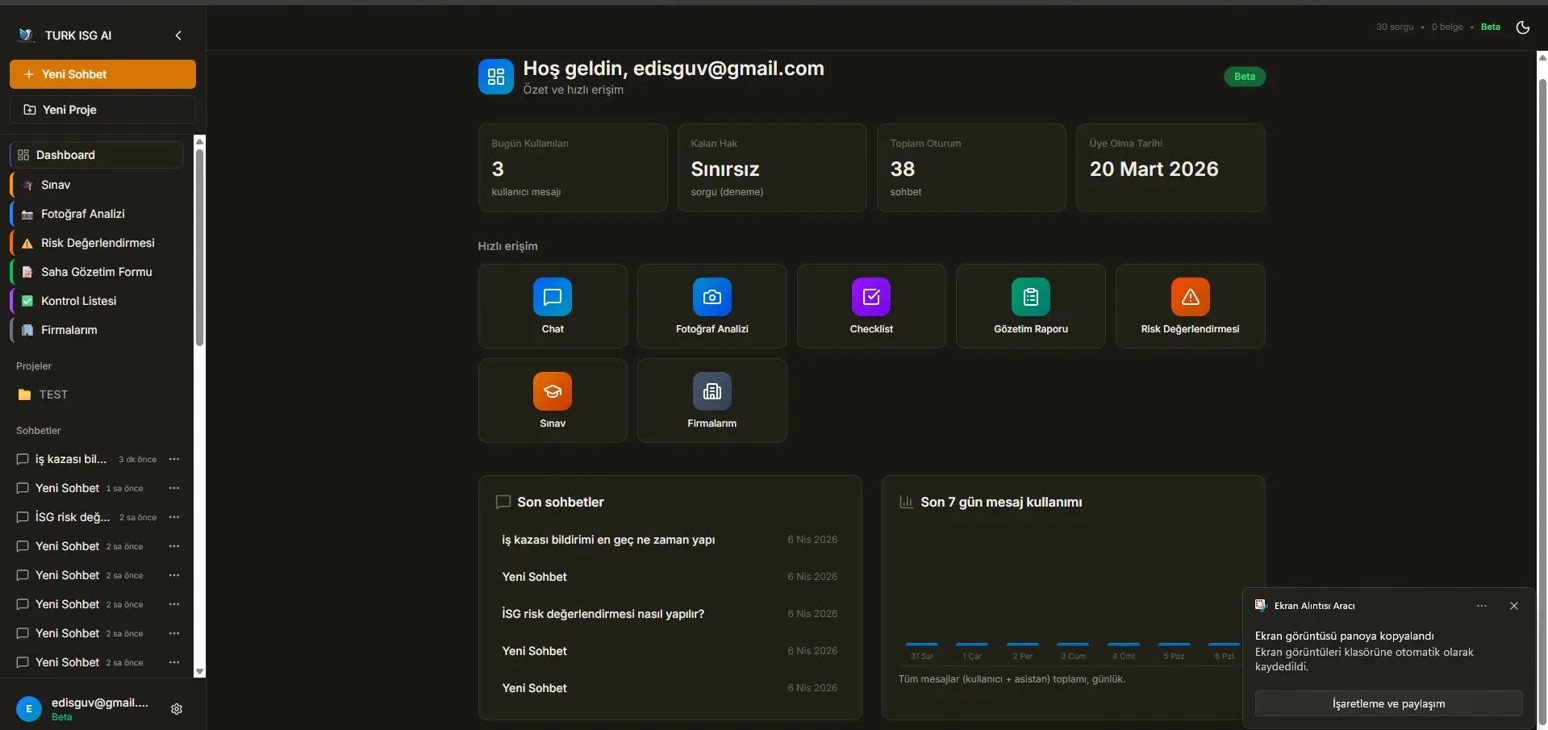The width and height of the screenshot is (1548, 730).
Task: Click İşaretleme ve paylaşım in the notification
Action: (x=1387, y=703)
